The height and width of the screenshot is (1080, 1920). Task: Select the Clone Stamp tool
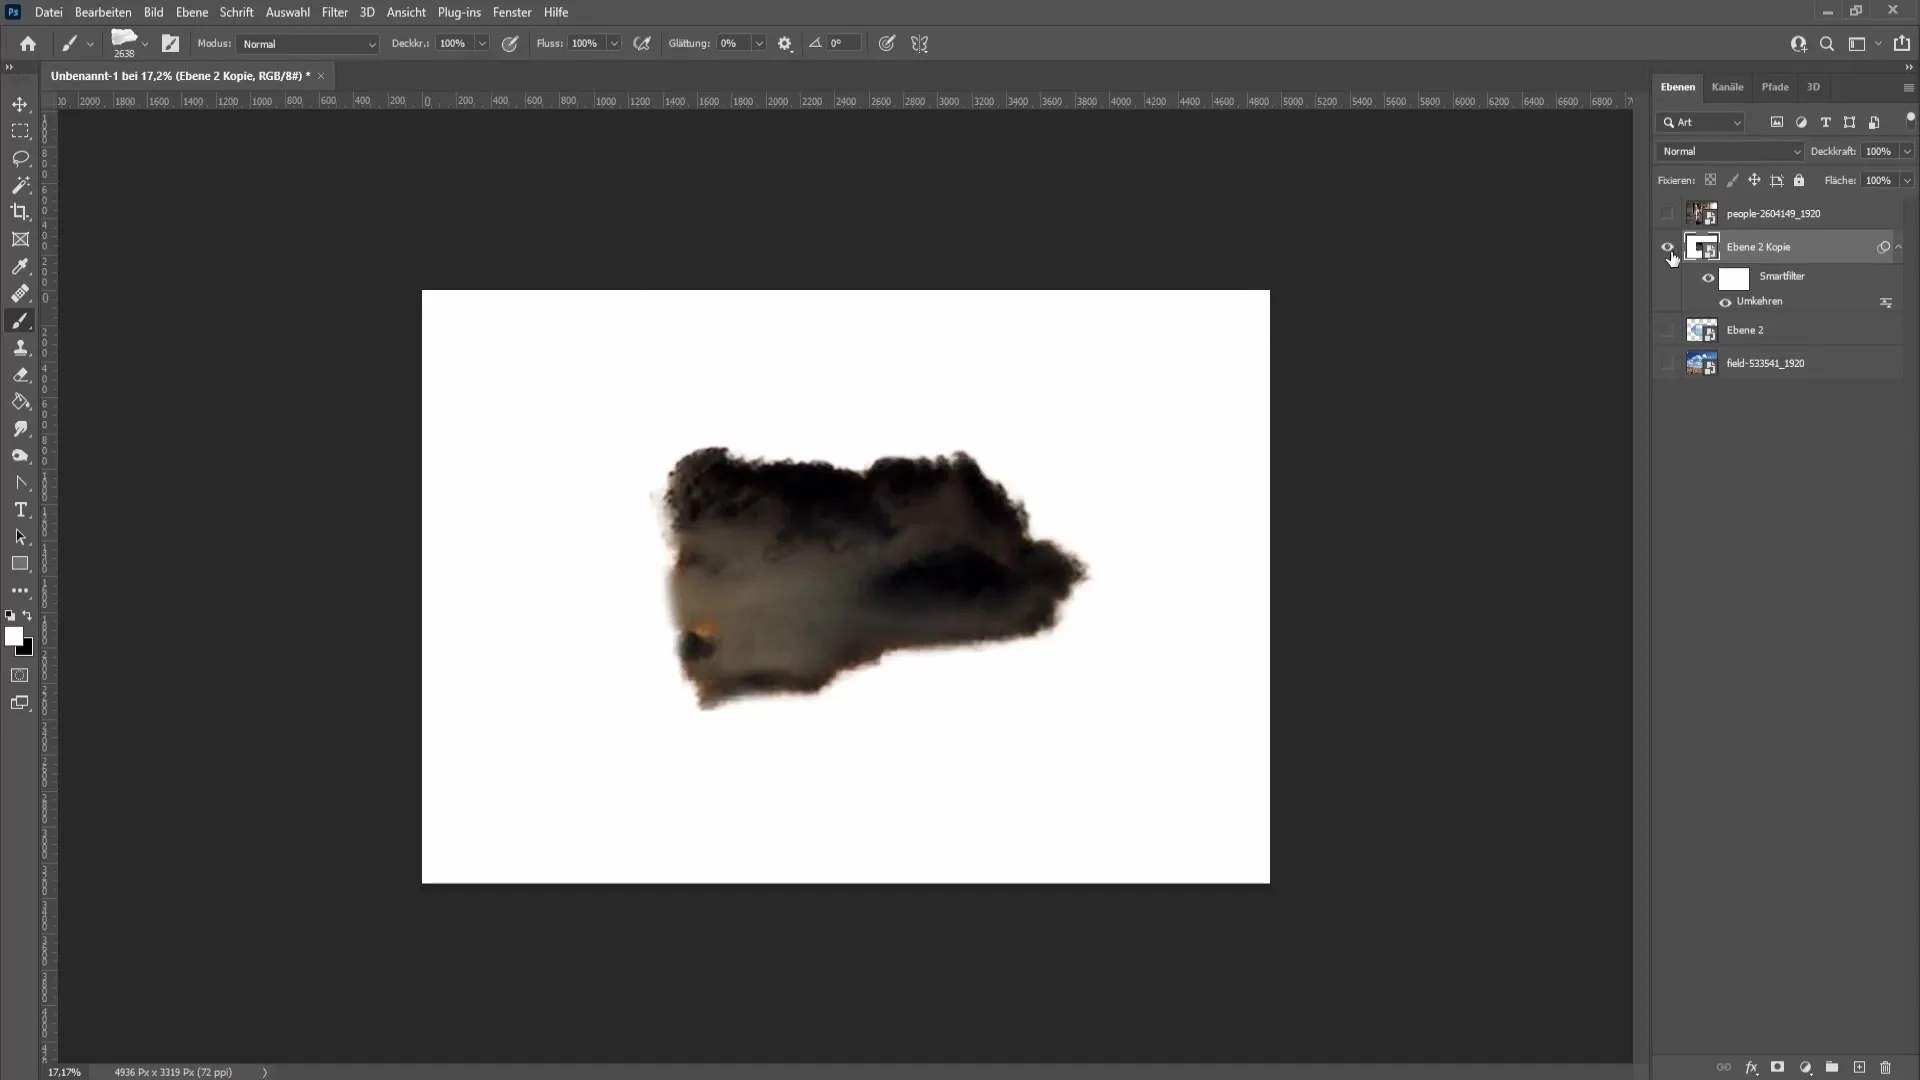[x=20, y=347]
